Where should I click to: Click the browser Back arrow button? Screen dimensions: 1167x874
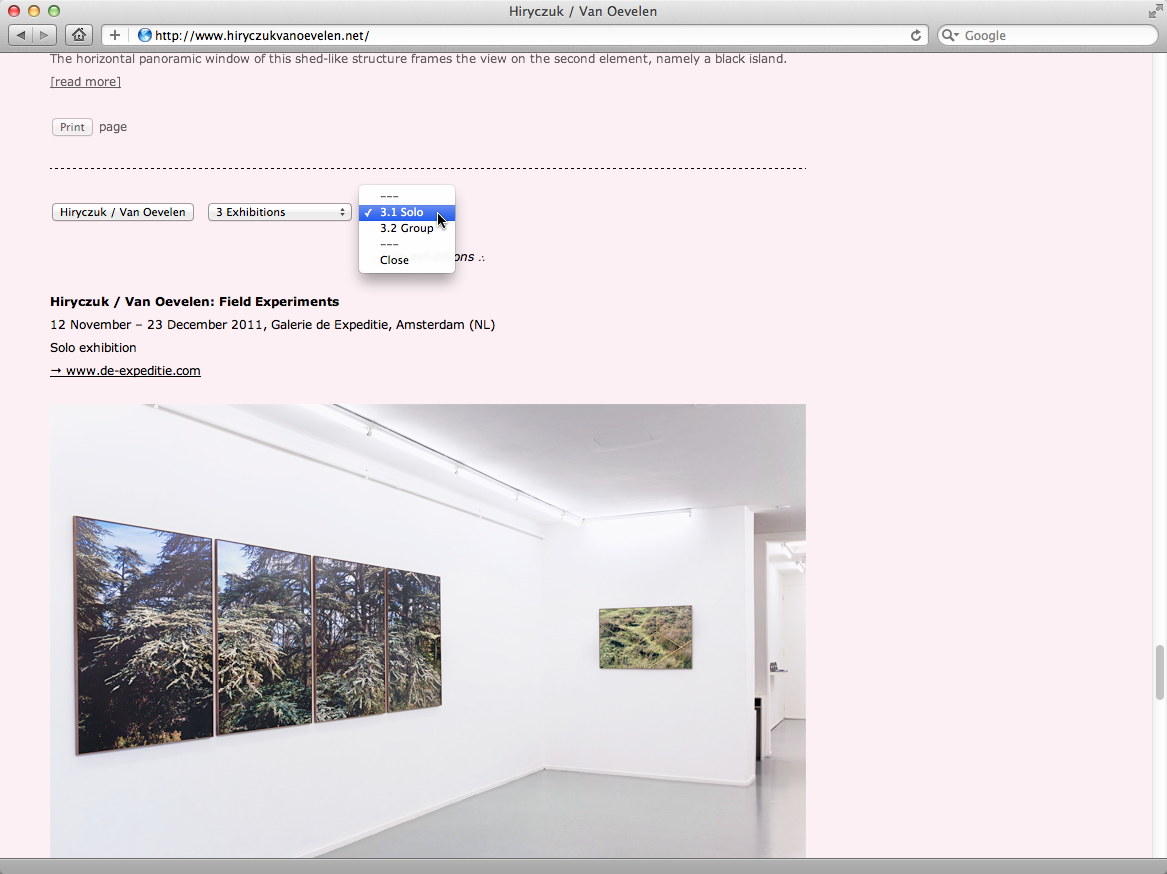(21, 35)
